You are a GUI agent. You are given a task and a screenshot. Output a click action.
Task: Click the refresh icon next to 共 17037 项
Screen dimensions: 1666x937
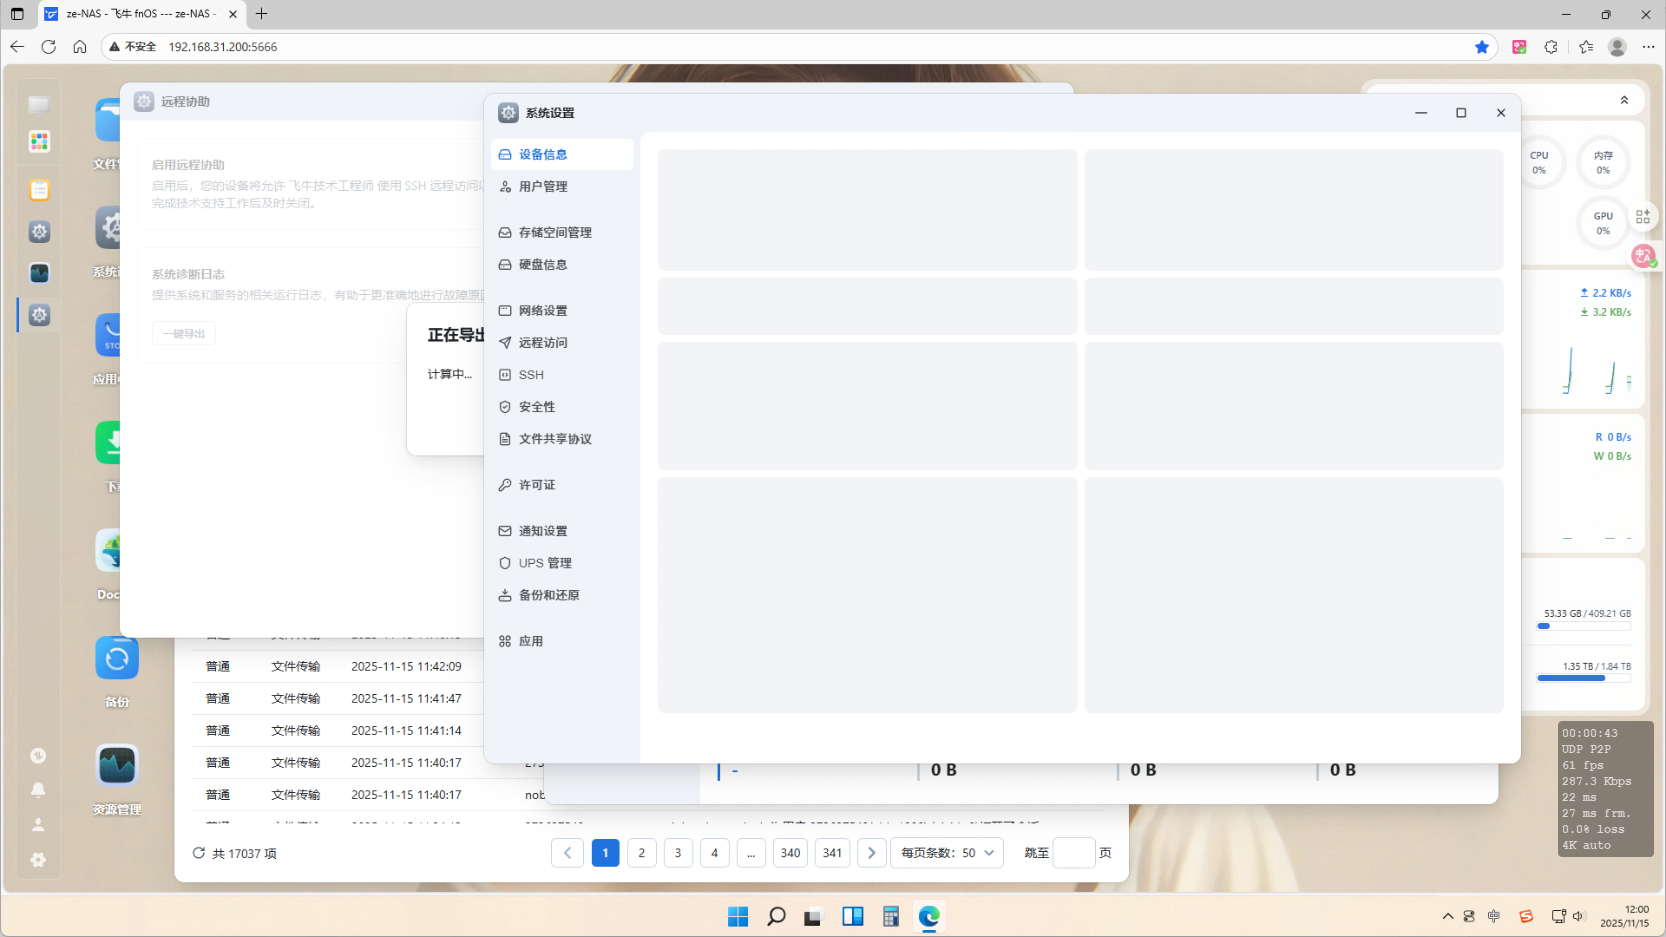point(198,853)
